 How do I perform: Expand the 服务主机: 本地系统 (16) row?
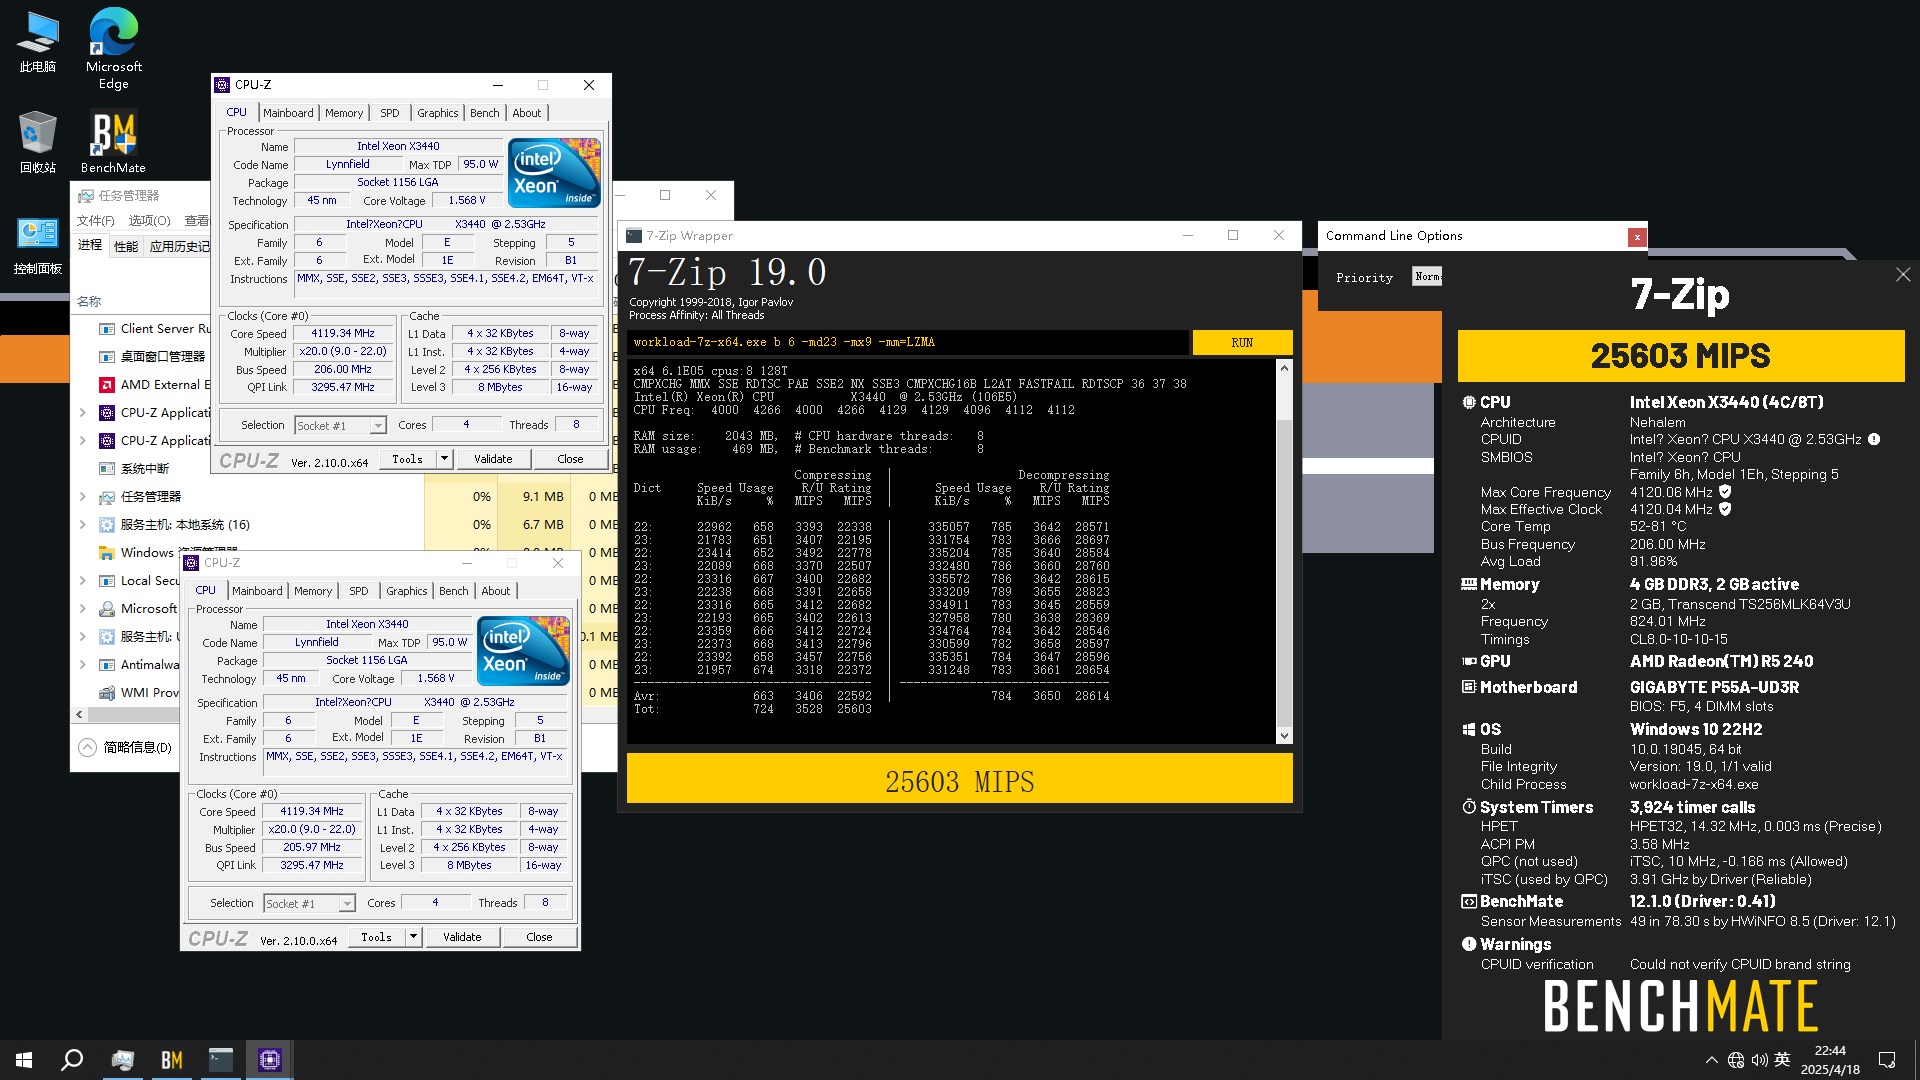tap(83, 525)
